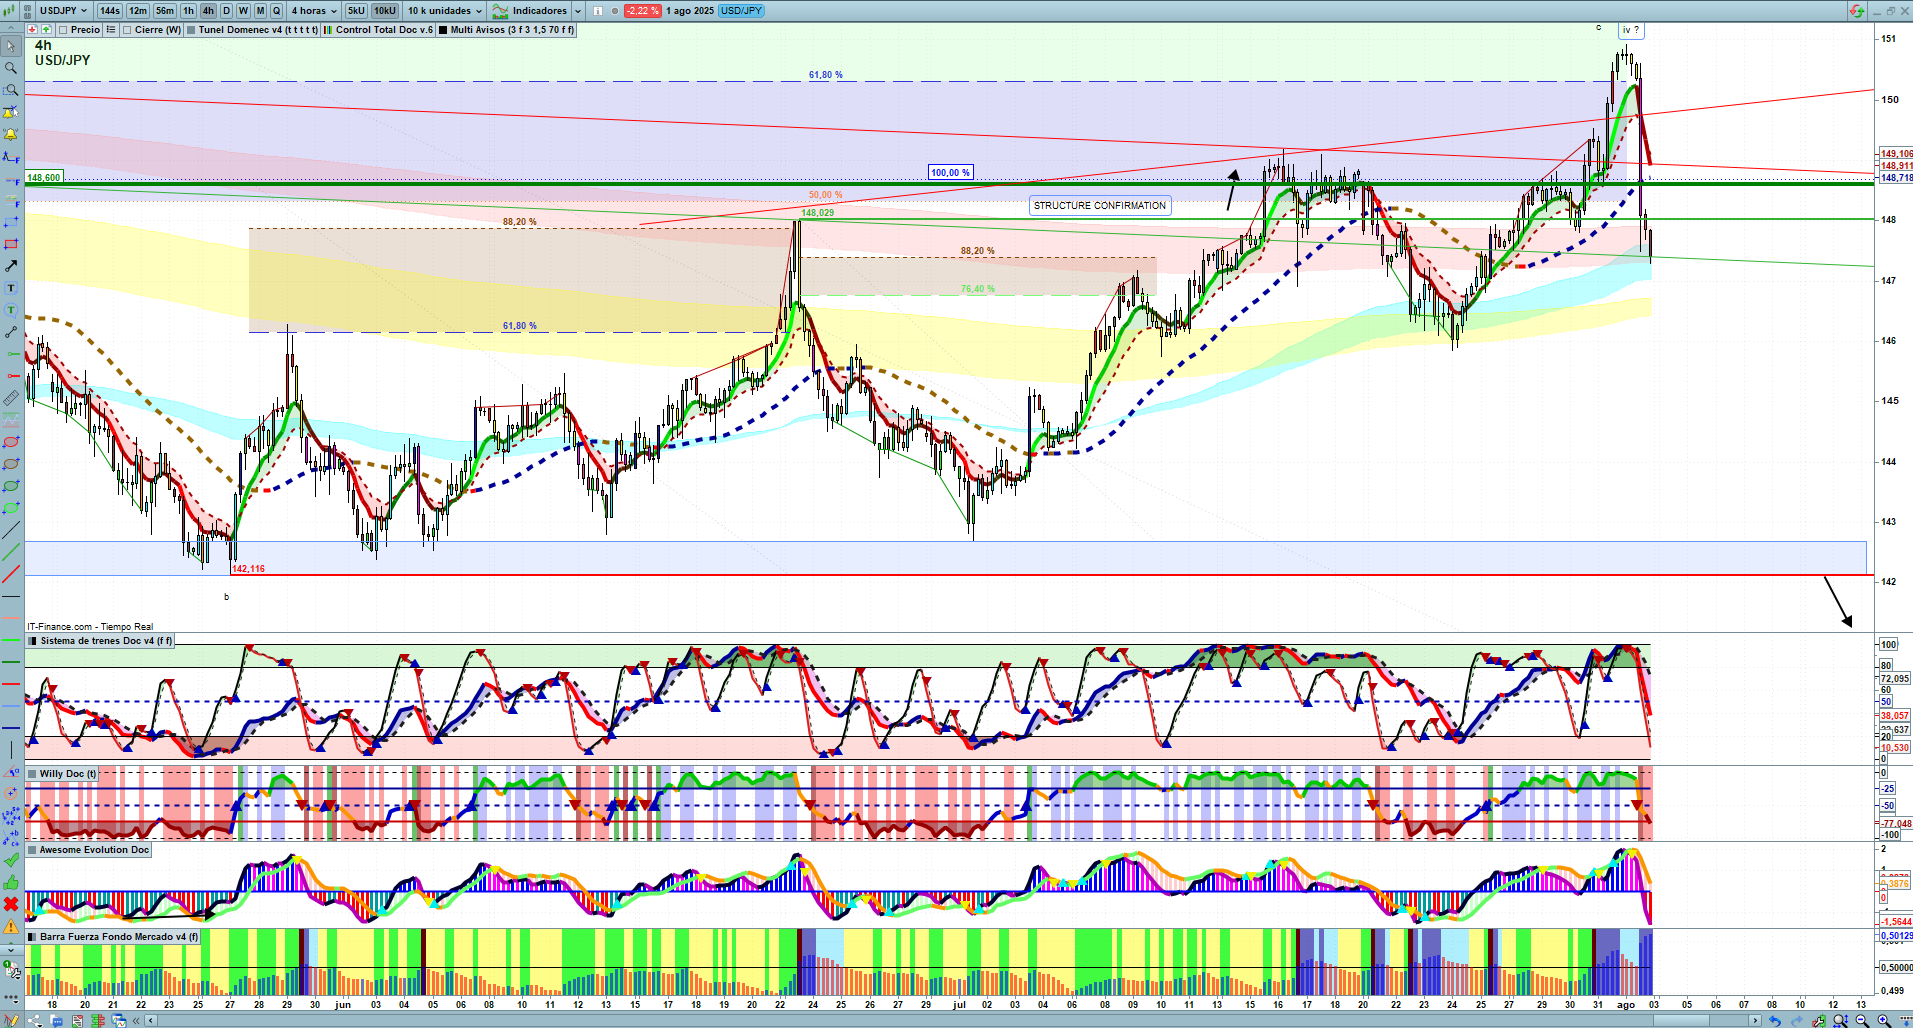Open the Indicadores button
Image resolution: width=1913 pixels, height=1028 pixels.
(x=538, y=11)
